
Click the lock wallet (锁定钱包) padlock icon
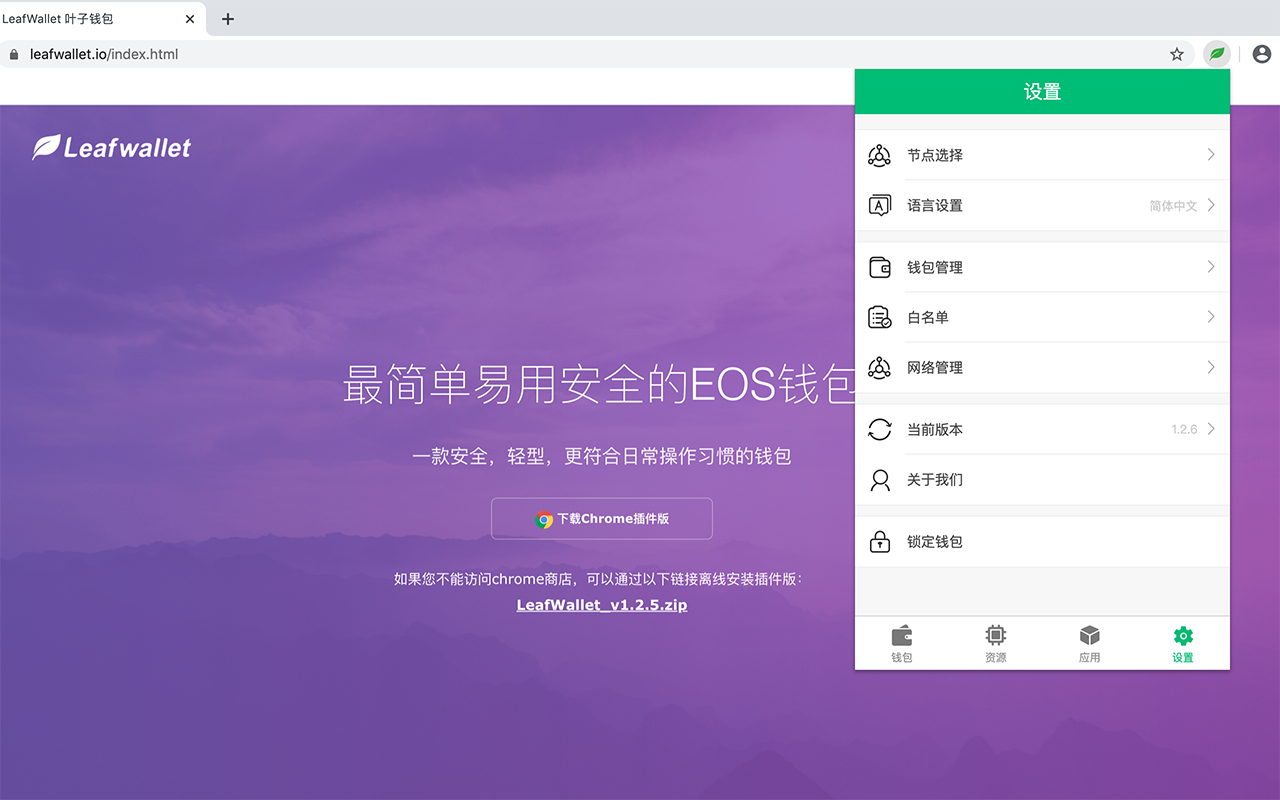[879, 541]
